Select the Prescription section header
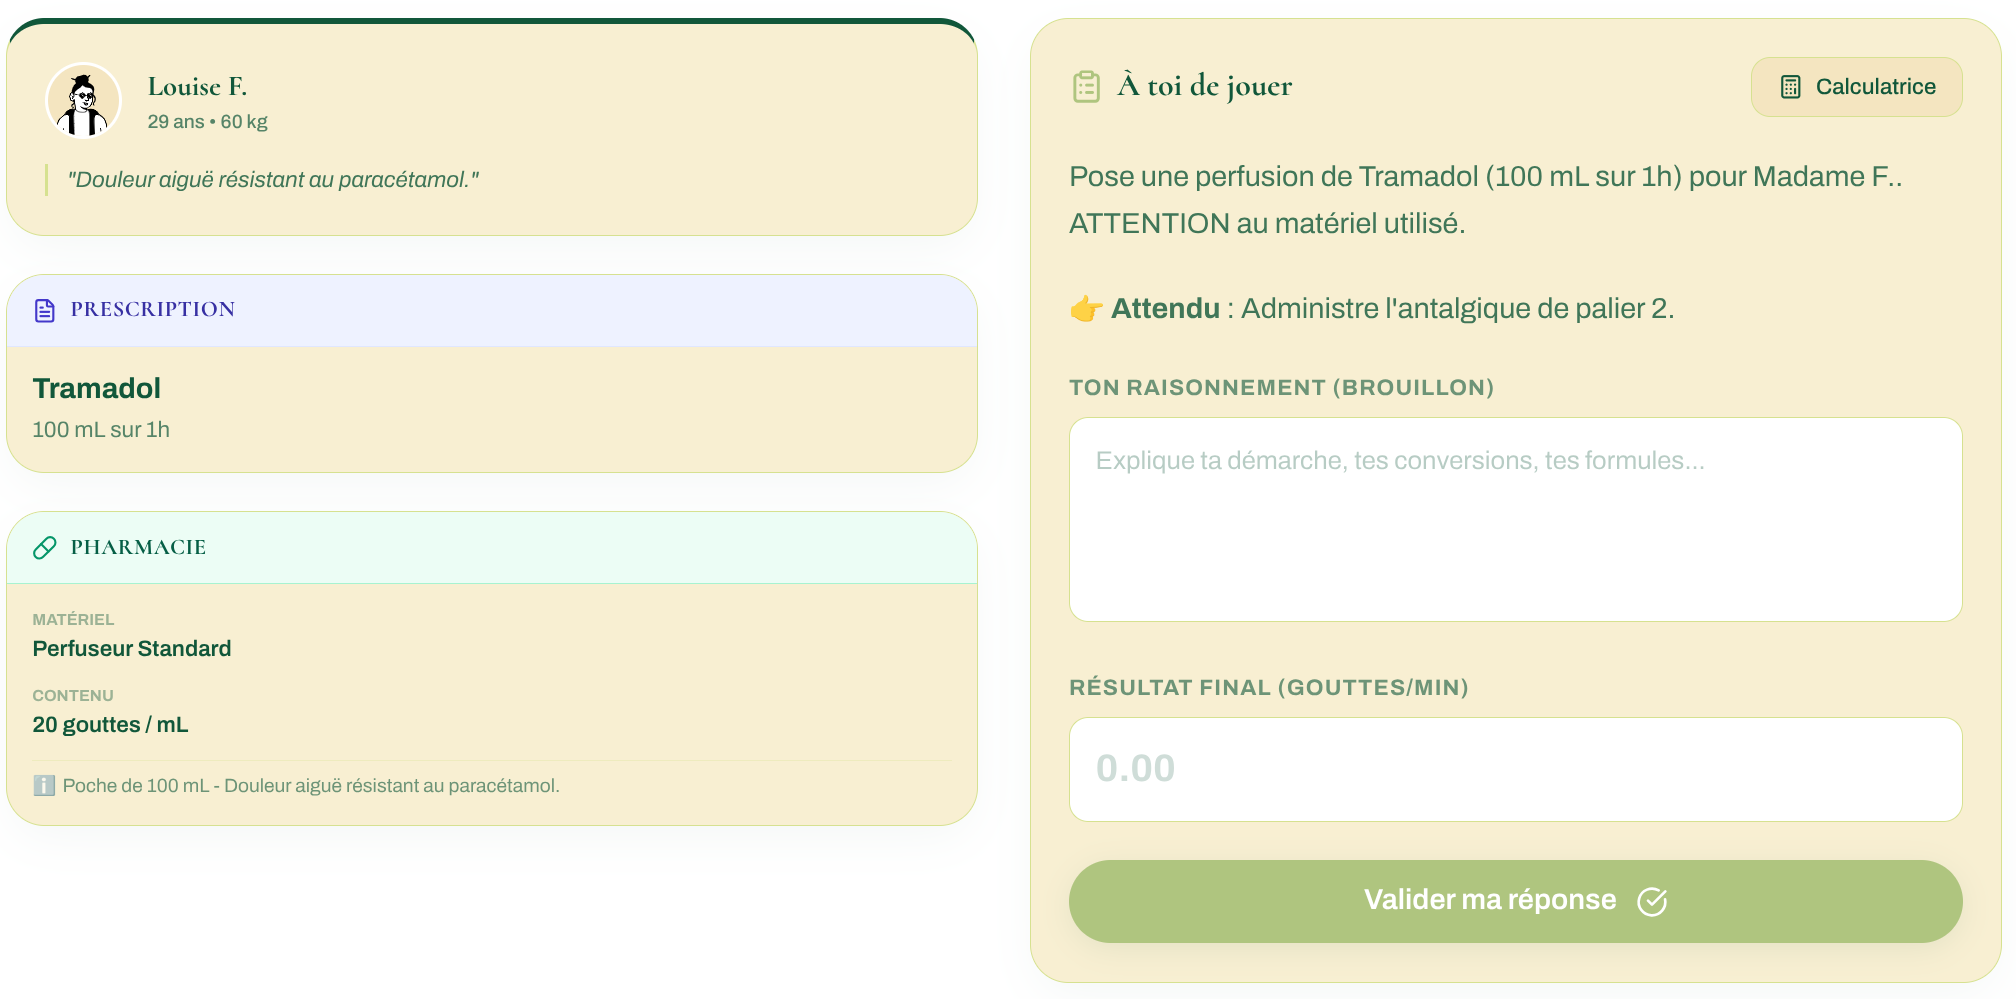Screen dimensions: 2016x999 pos(151,309)
